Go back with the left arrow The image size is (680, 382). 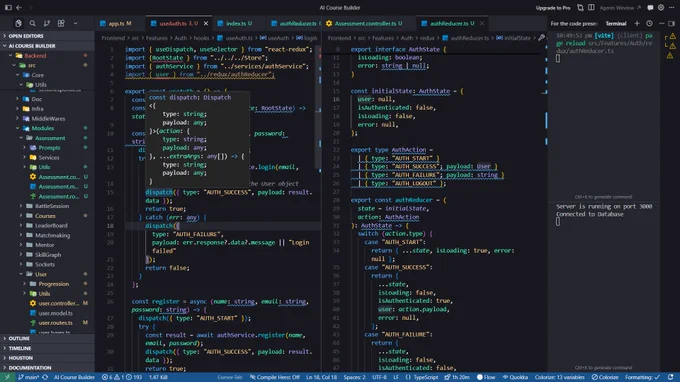click(19, 7)
